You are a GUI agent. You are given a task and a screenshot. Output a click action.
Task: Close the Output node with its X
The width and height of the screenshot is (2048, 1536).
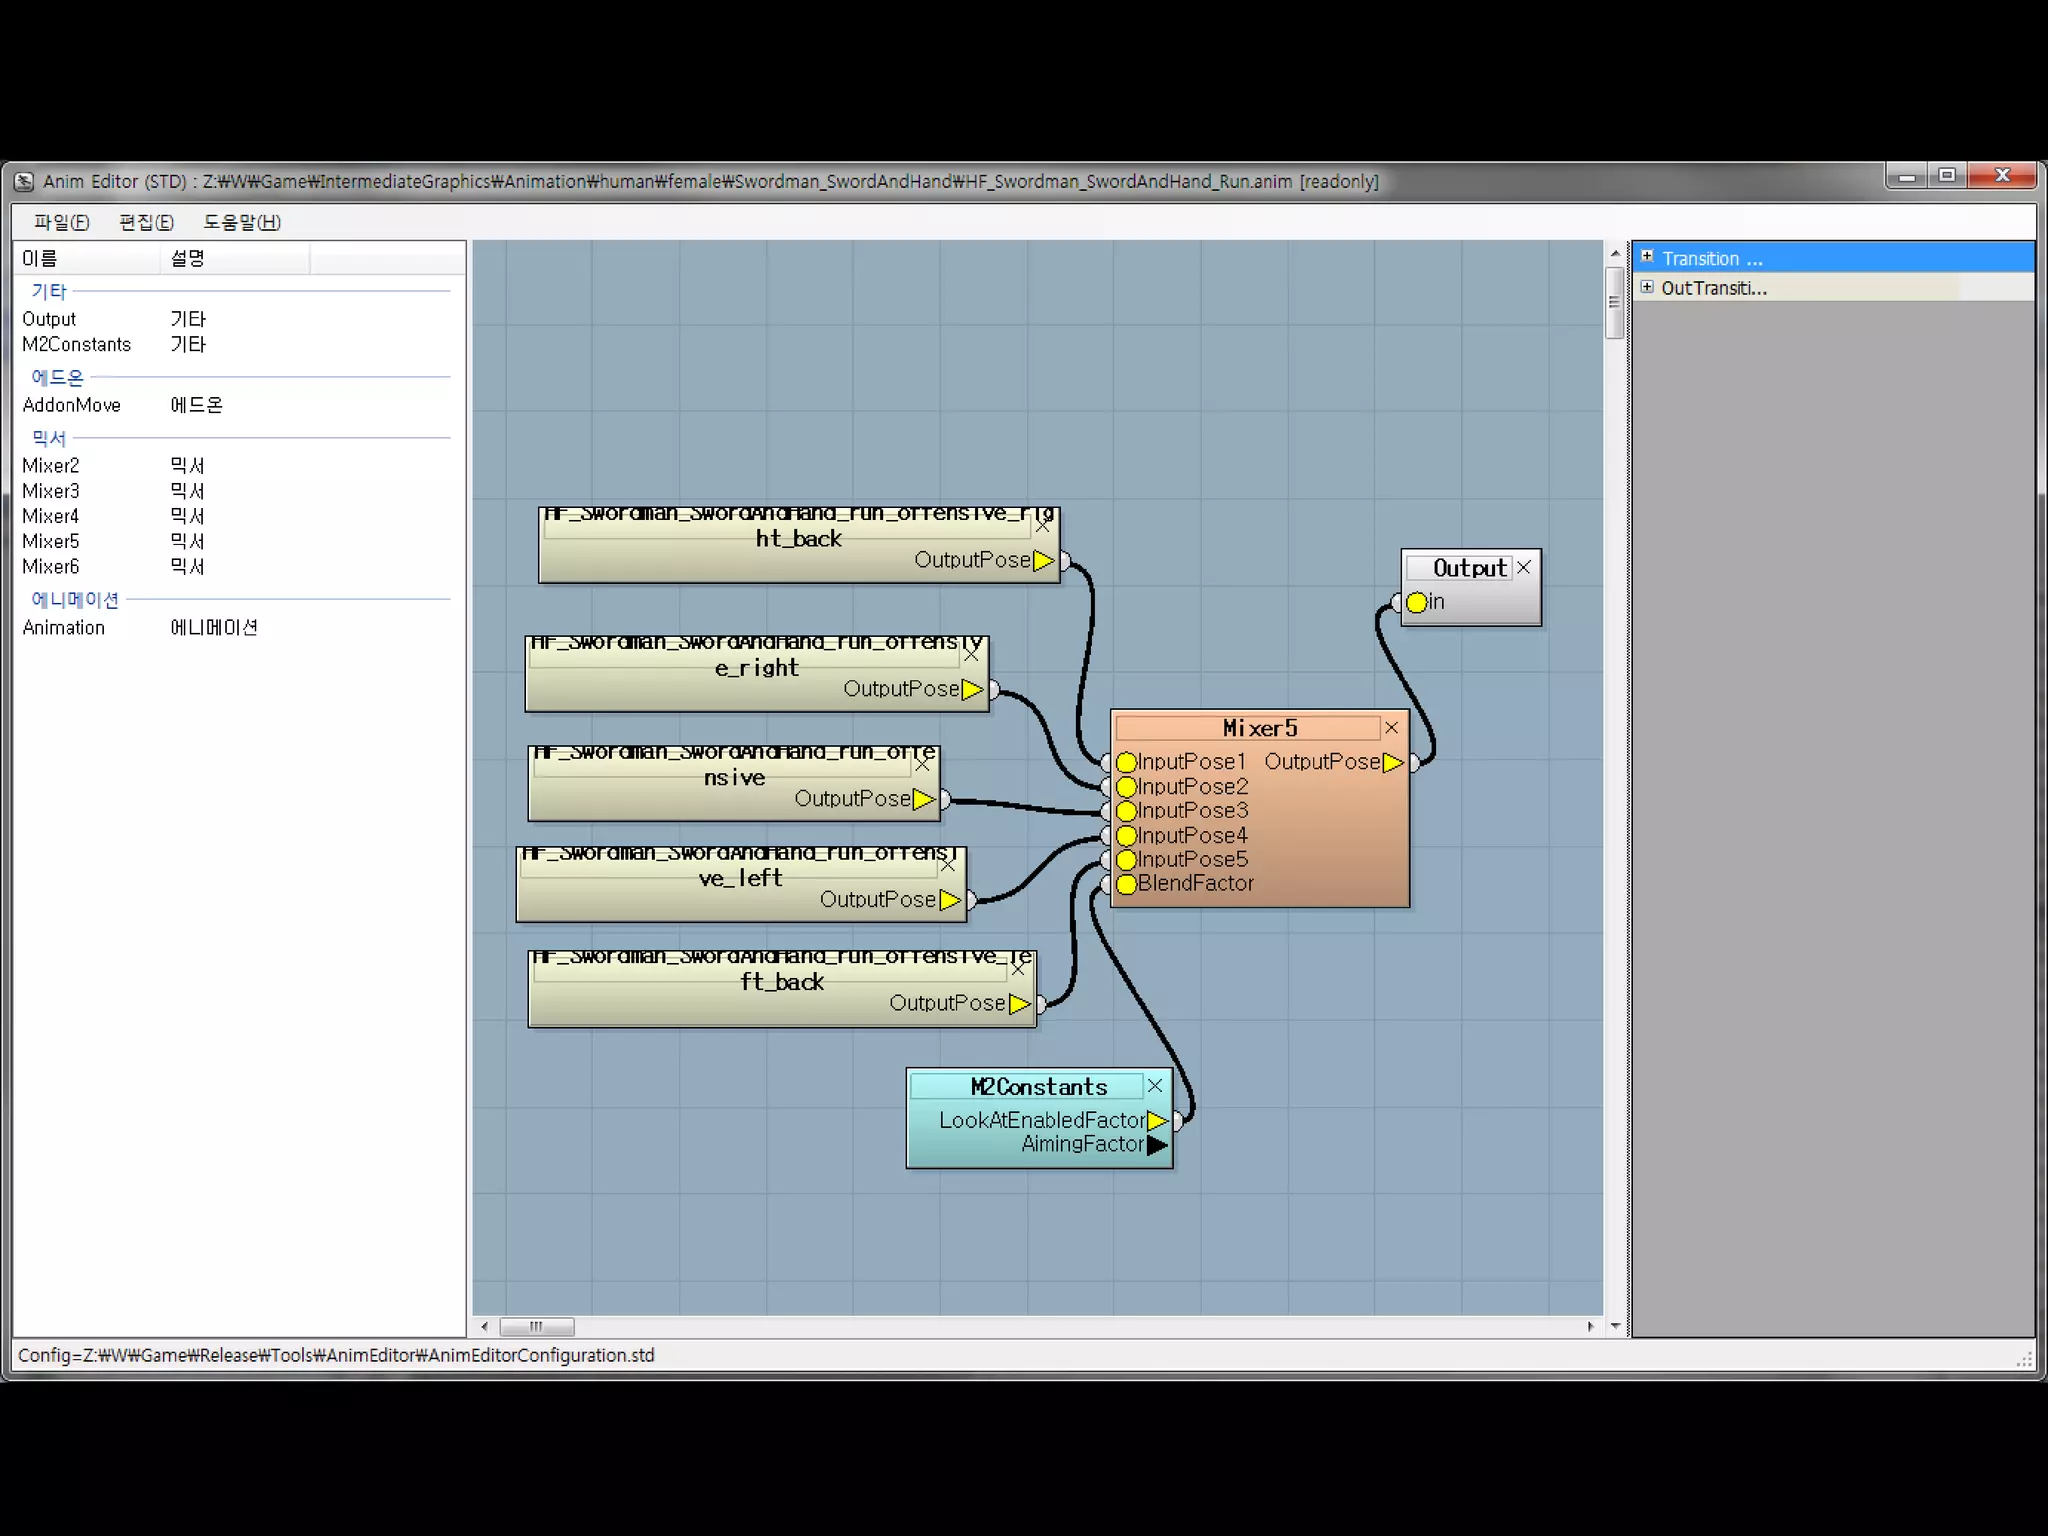(x=1523, y=568)
